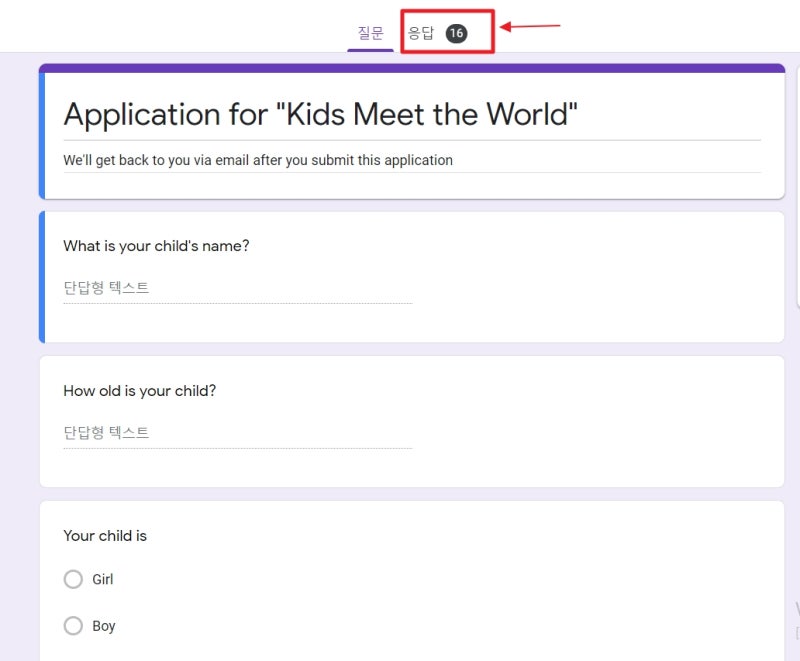This screenshot has width=800, height=661.
Task: Open the 응답 responses tab
Action: 421,33
